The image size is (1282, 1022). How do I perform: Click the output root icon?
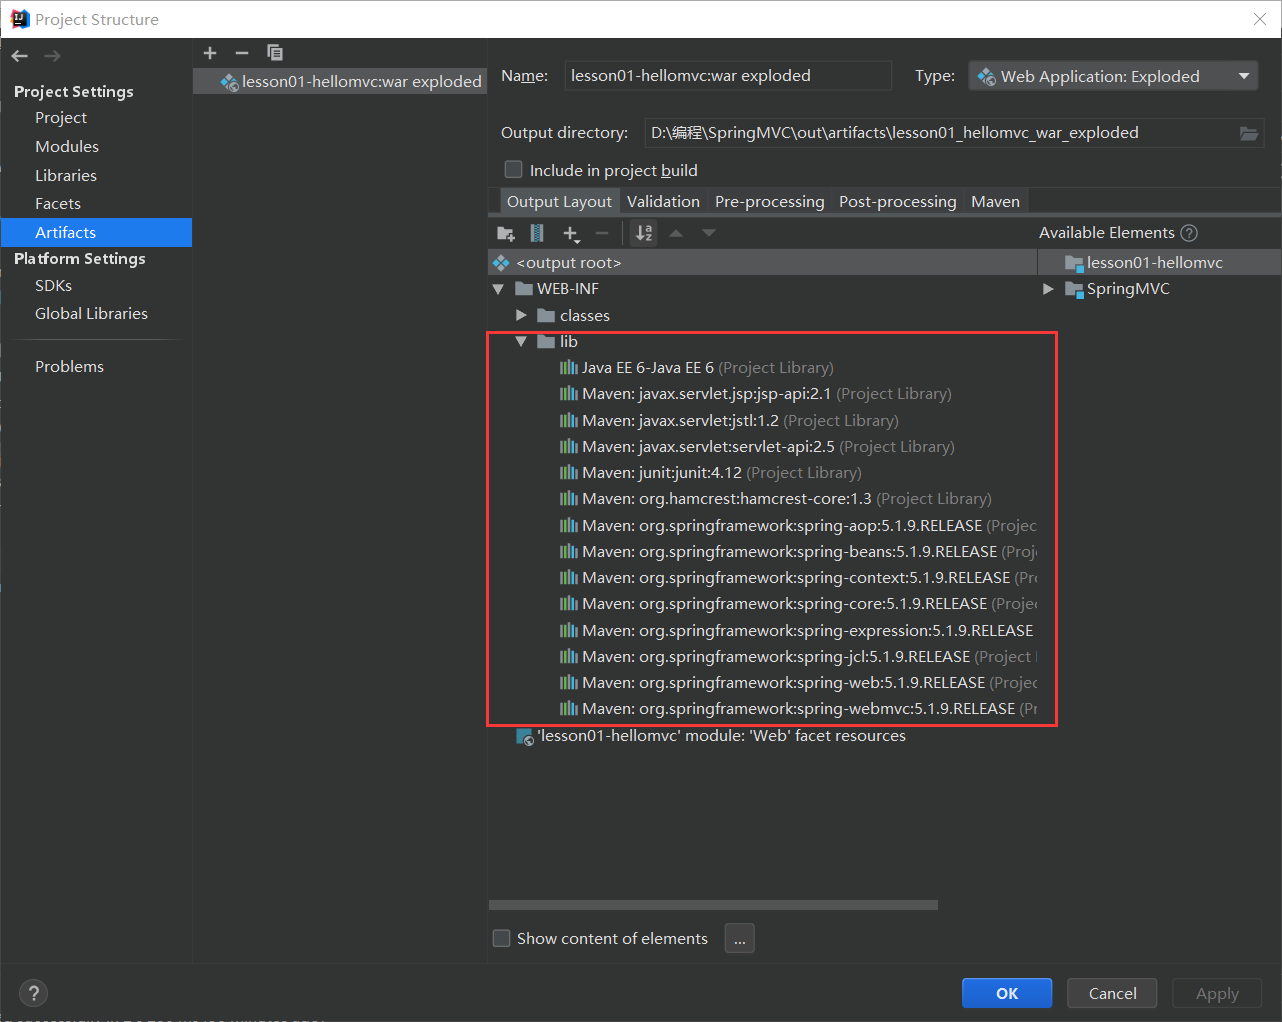[502, 263]
